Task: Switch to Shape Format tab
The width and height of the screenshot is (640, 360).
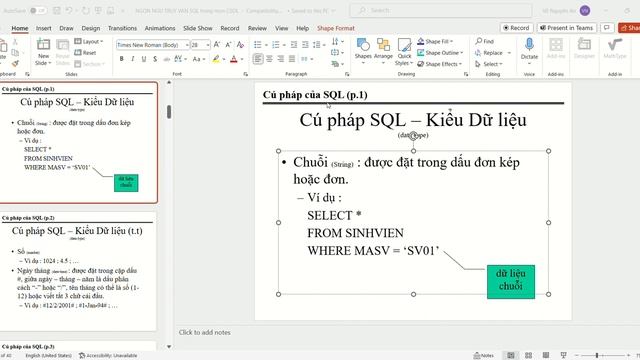Action: pyautogui.click(x=336, y=28)
